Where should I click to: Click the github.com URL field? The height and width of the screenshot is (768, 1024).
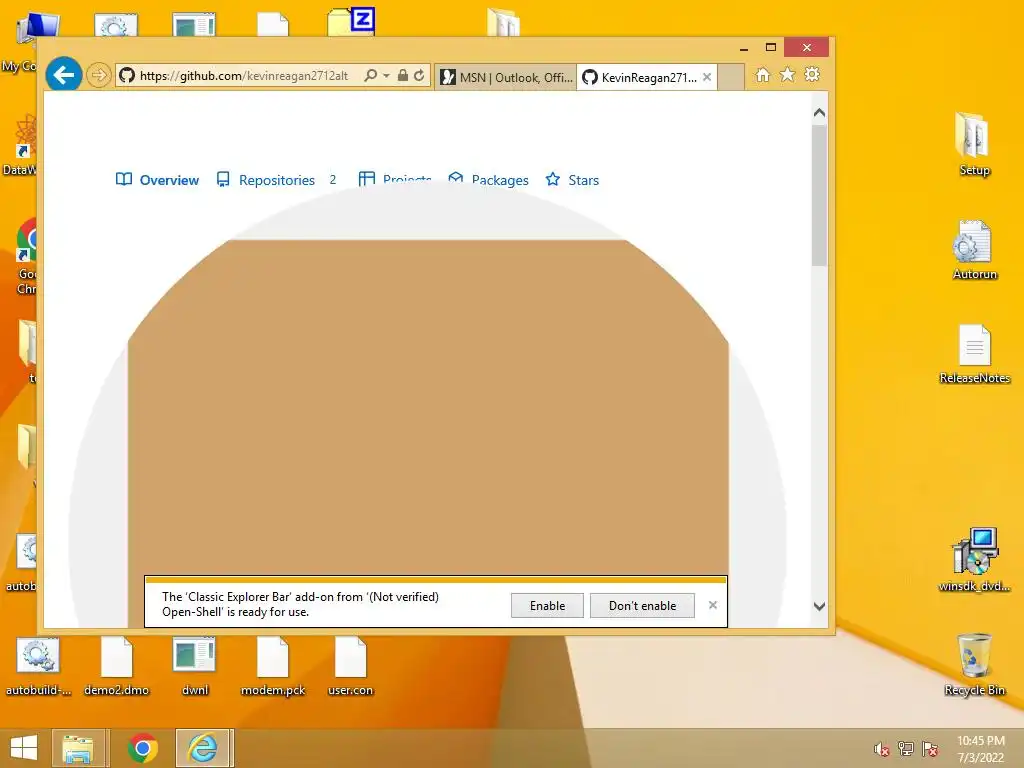click(244, 76)
